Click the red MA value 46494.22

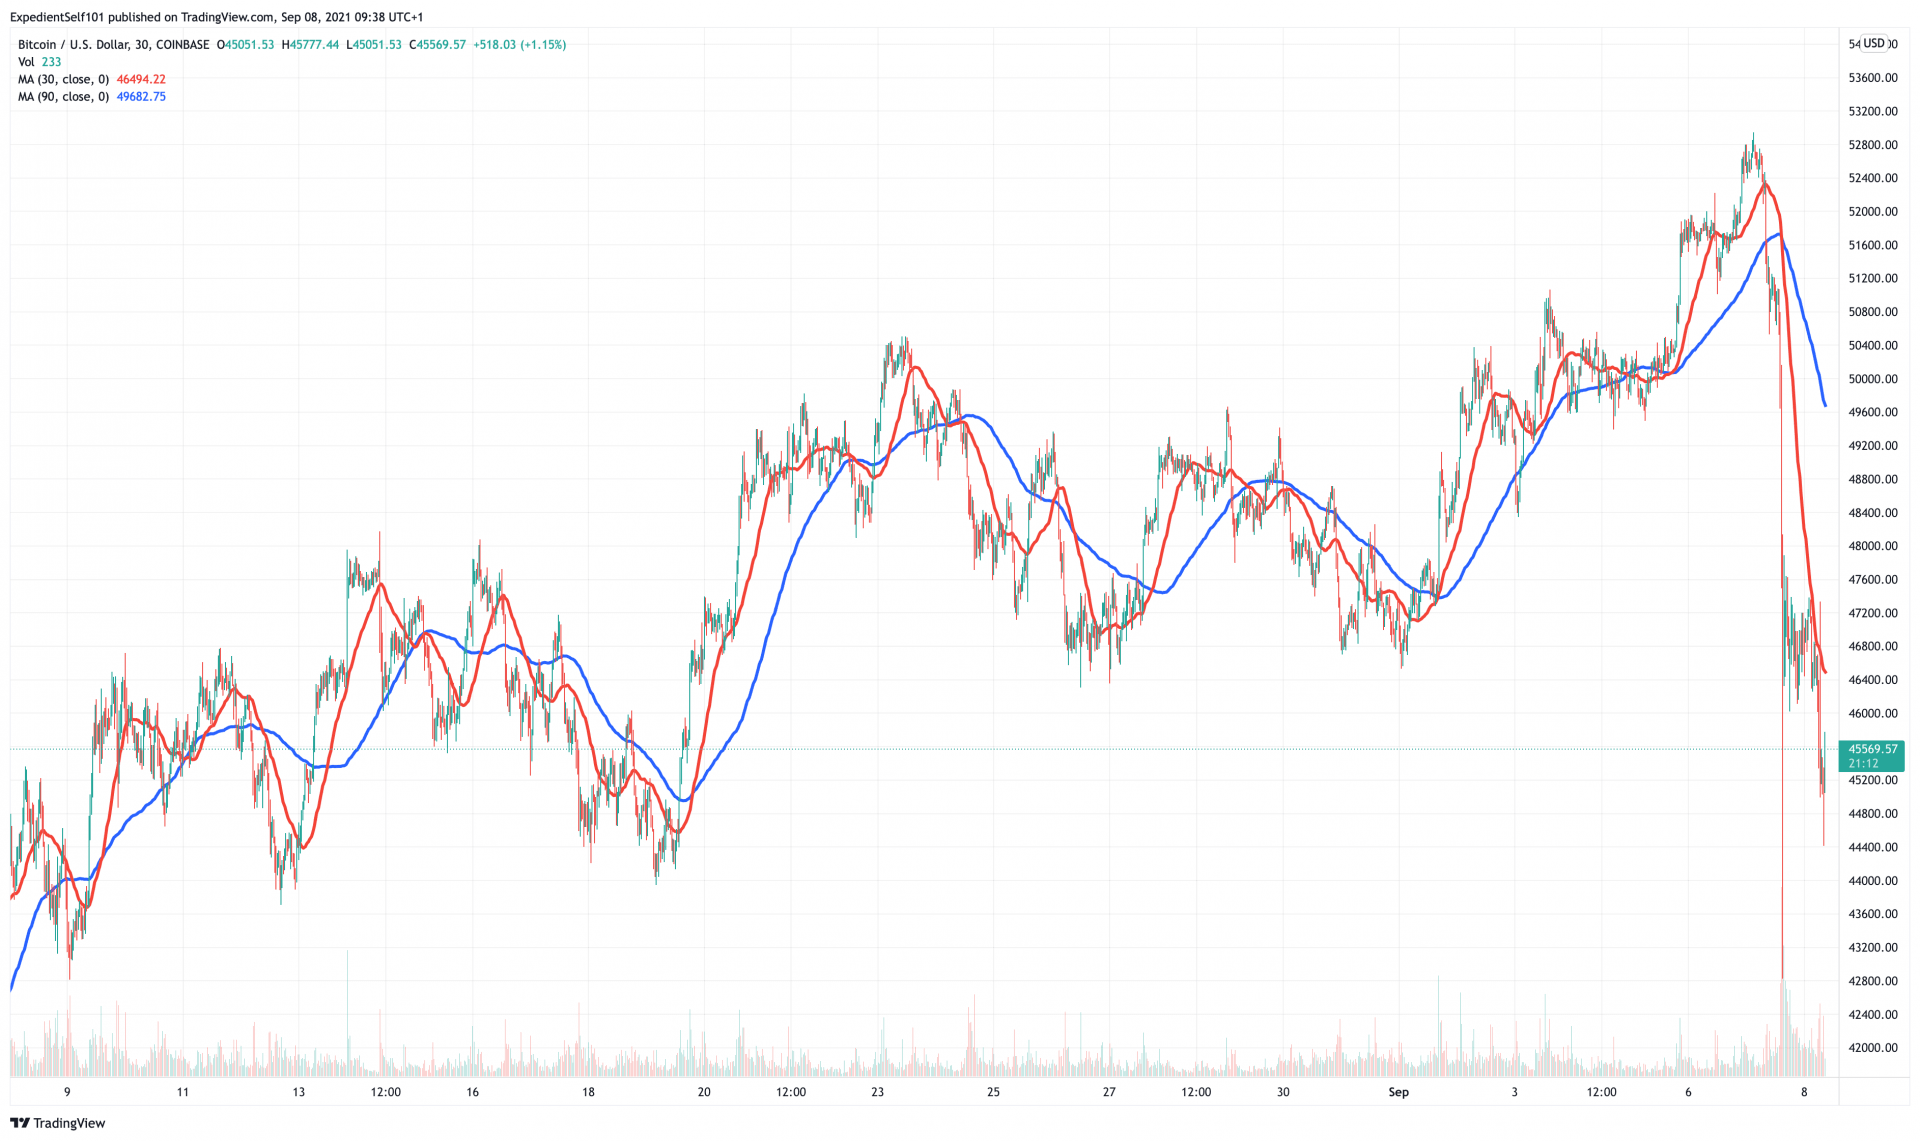pyautogui.click(x=141, y=80)
